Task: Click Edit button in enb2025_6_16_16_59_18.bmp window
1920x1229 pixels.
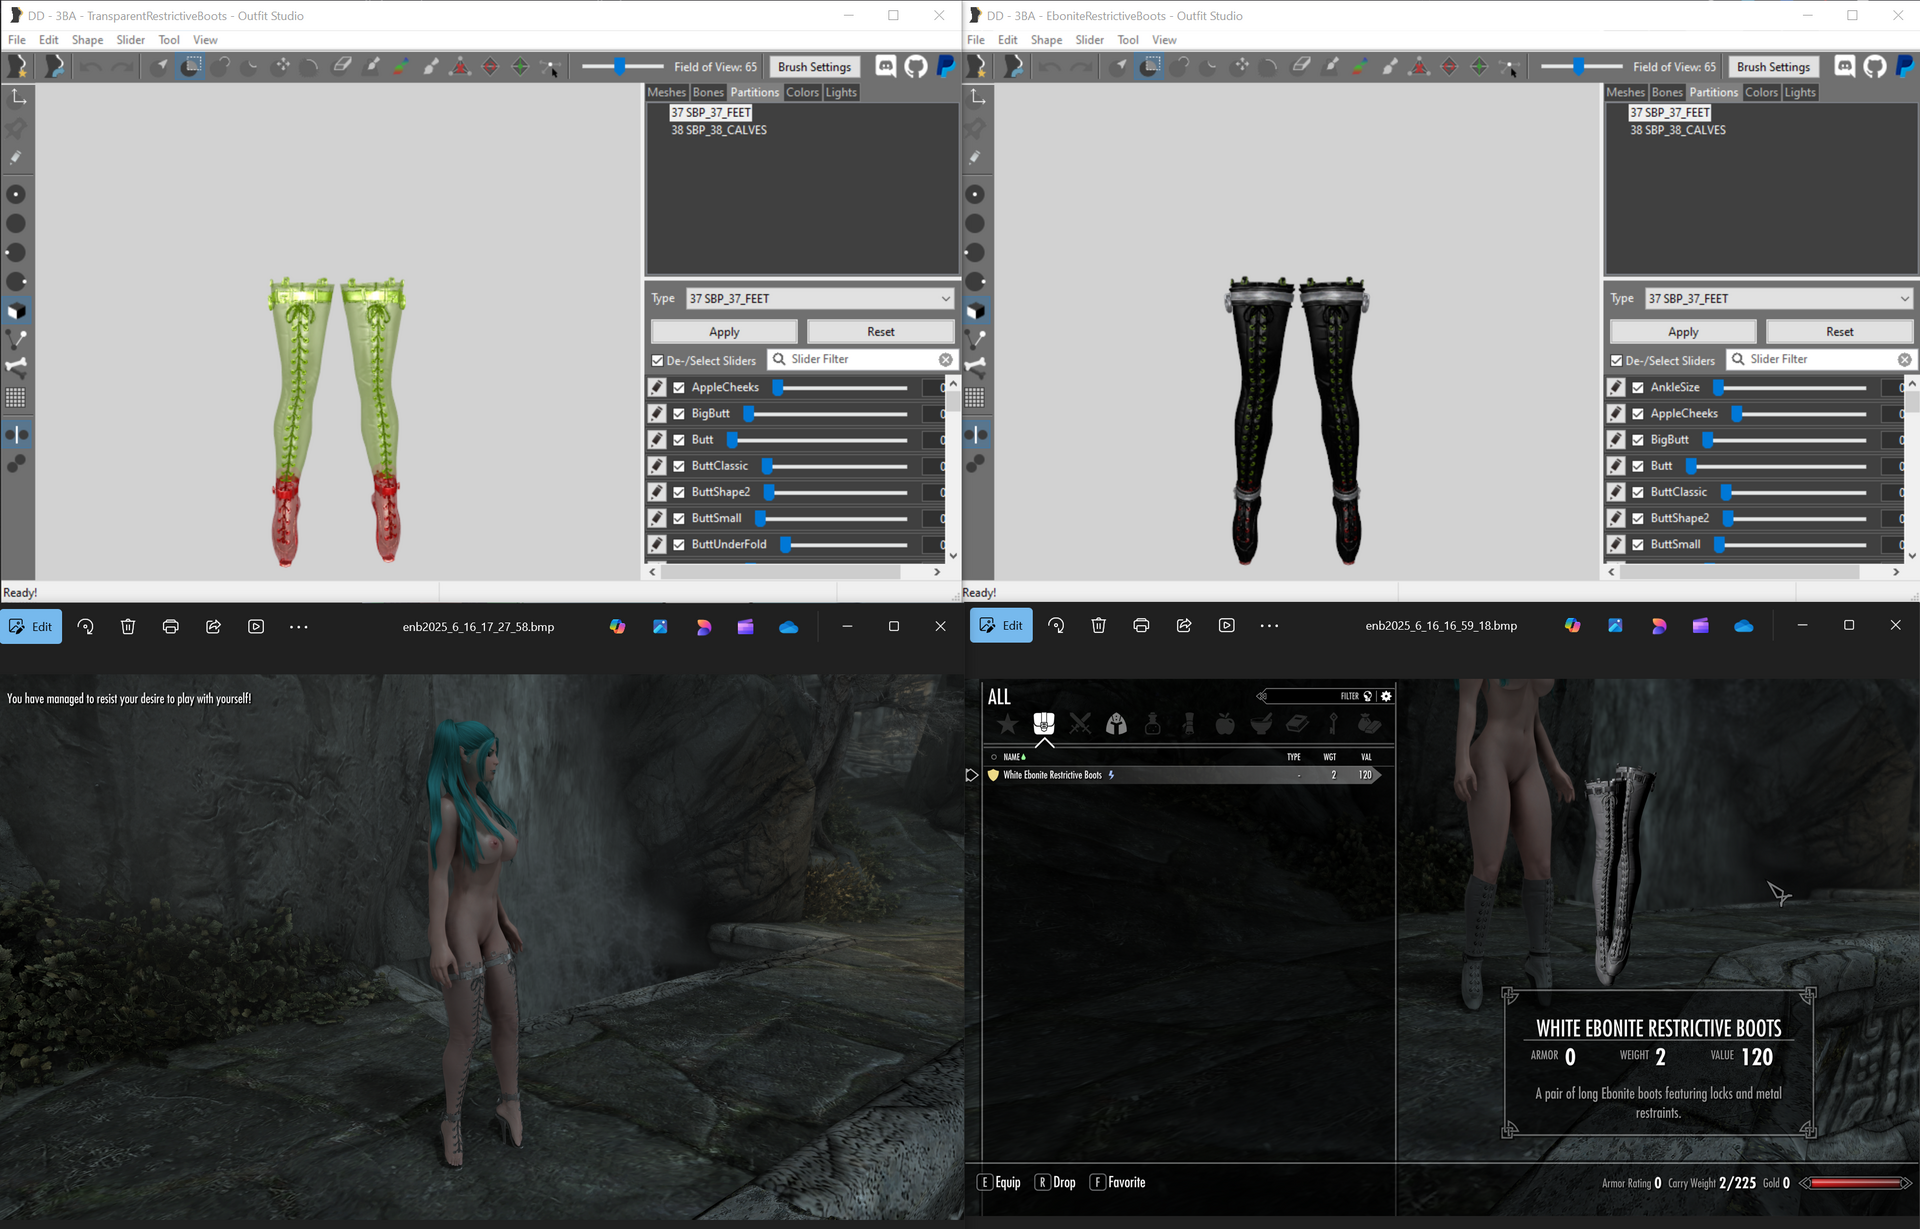Action: [x=1001, y=626]
